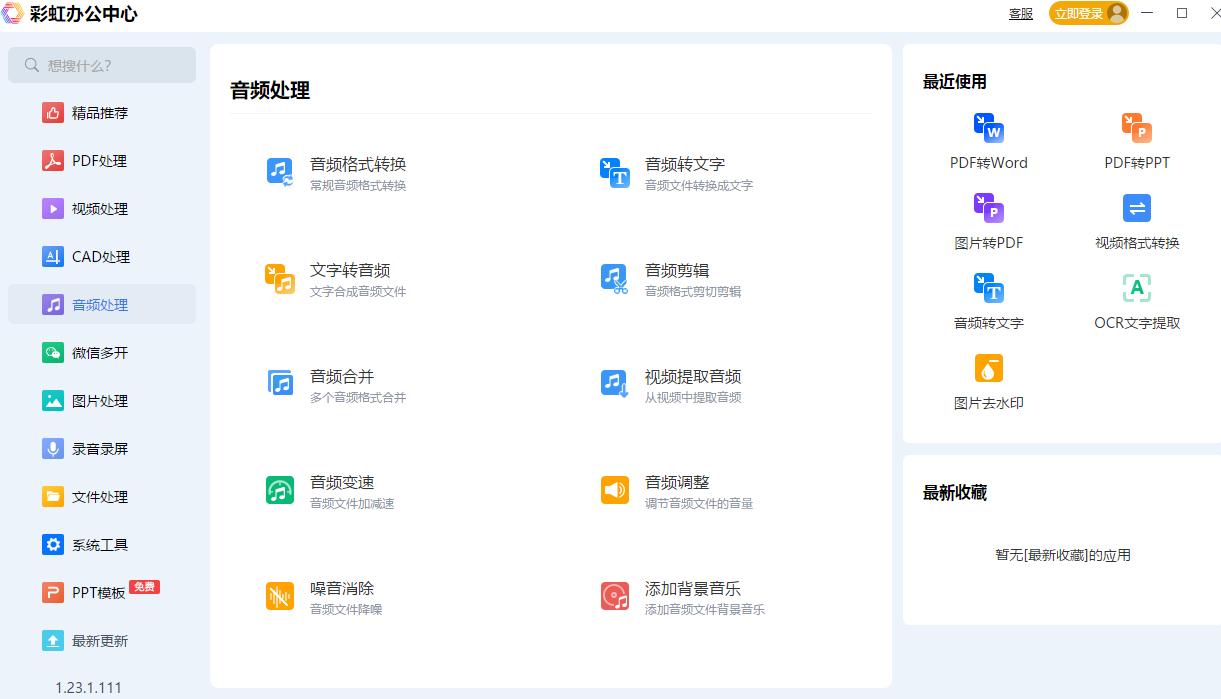Switch to the PDF处理 section
The image size is (1221, 699).
tap(101, 160)
